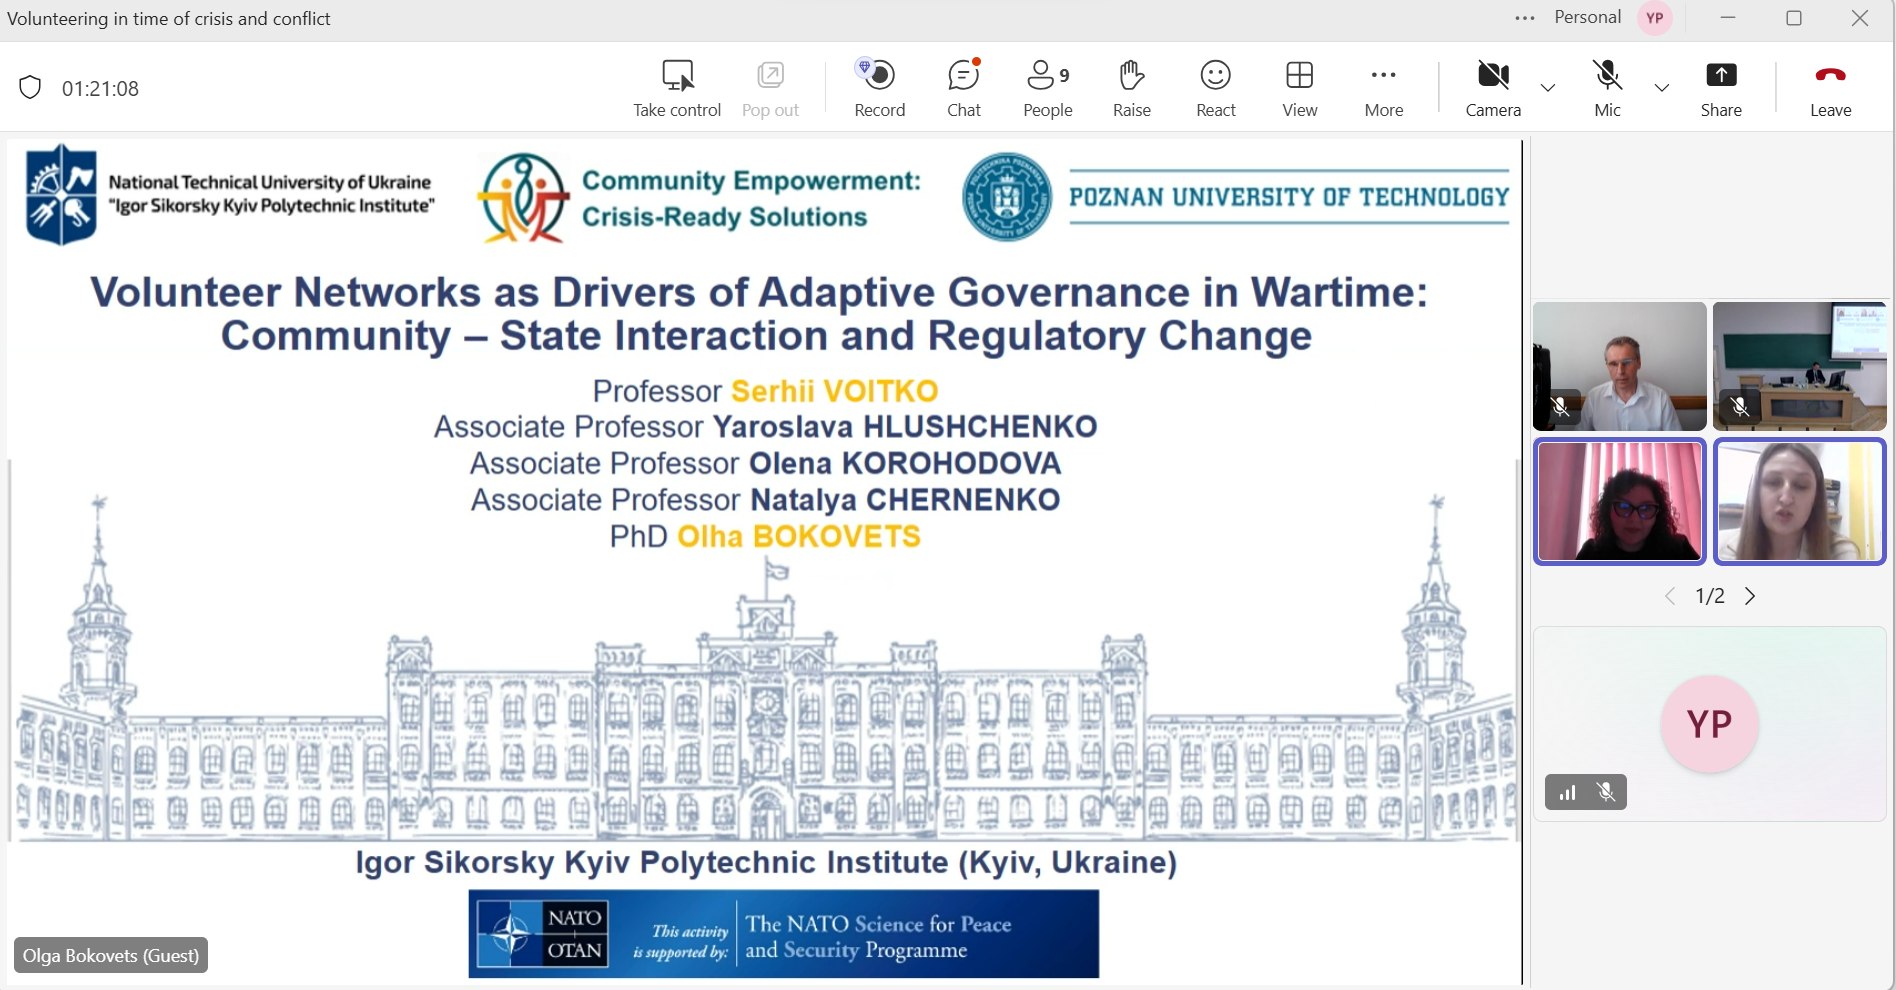Screen dimensions: 1896x990
Task: Open the YP profile avatar in title bar
Action: [1655, 18]
